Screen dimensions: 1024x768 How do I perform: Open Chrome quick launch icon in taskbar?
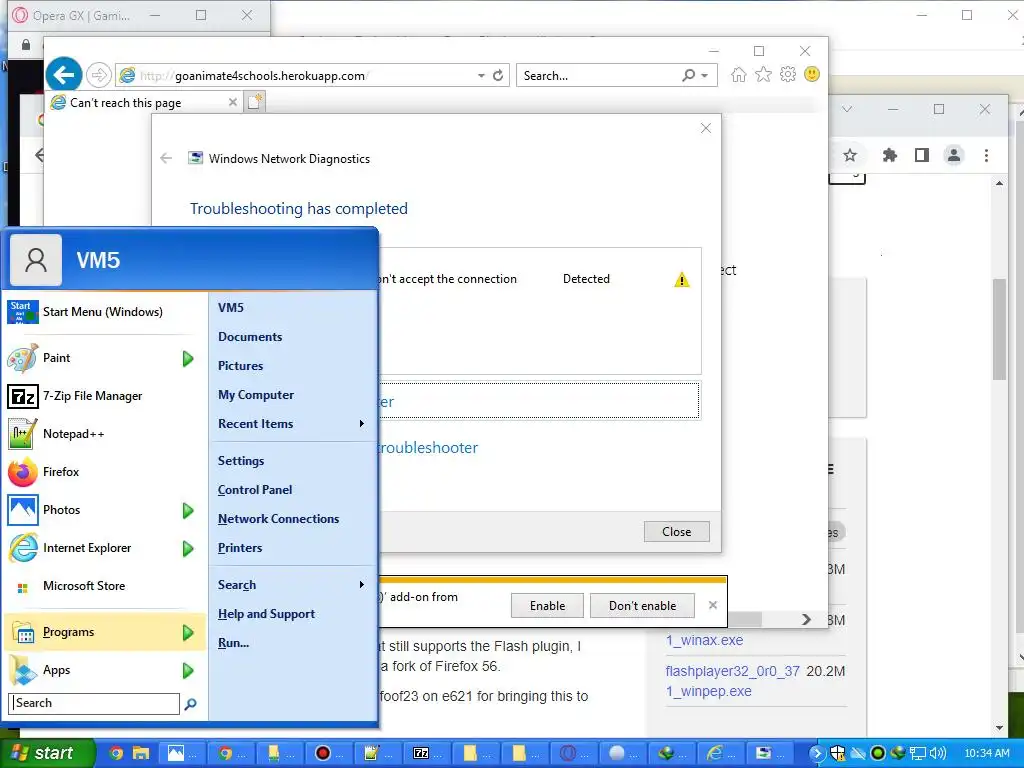pyautogui.click(x=116, y=753)
